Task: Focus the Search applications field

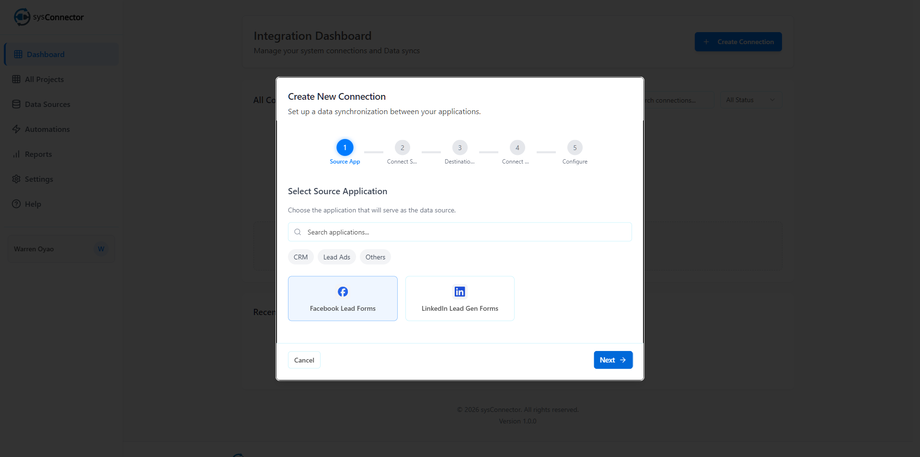Action: (465, 232)
